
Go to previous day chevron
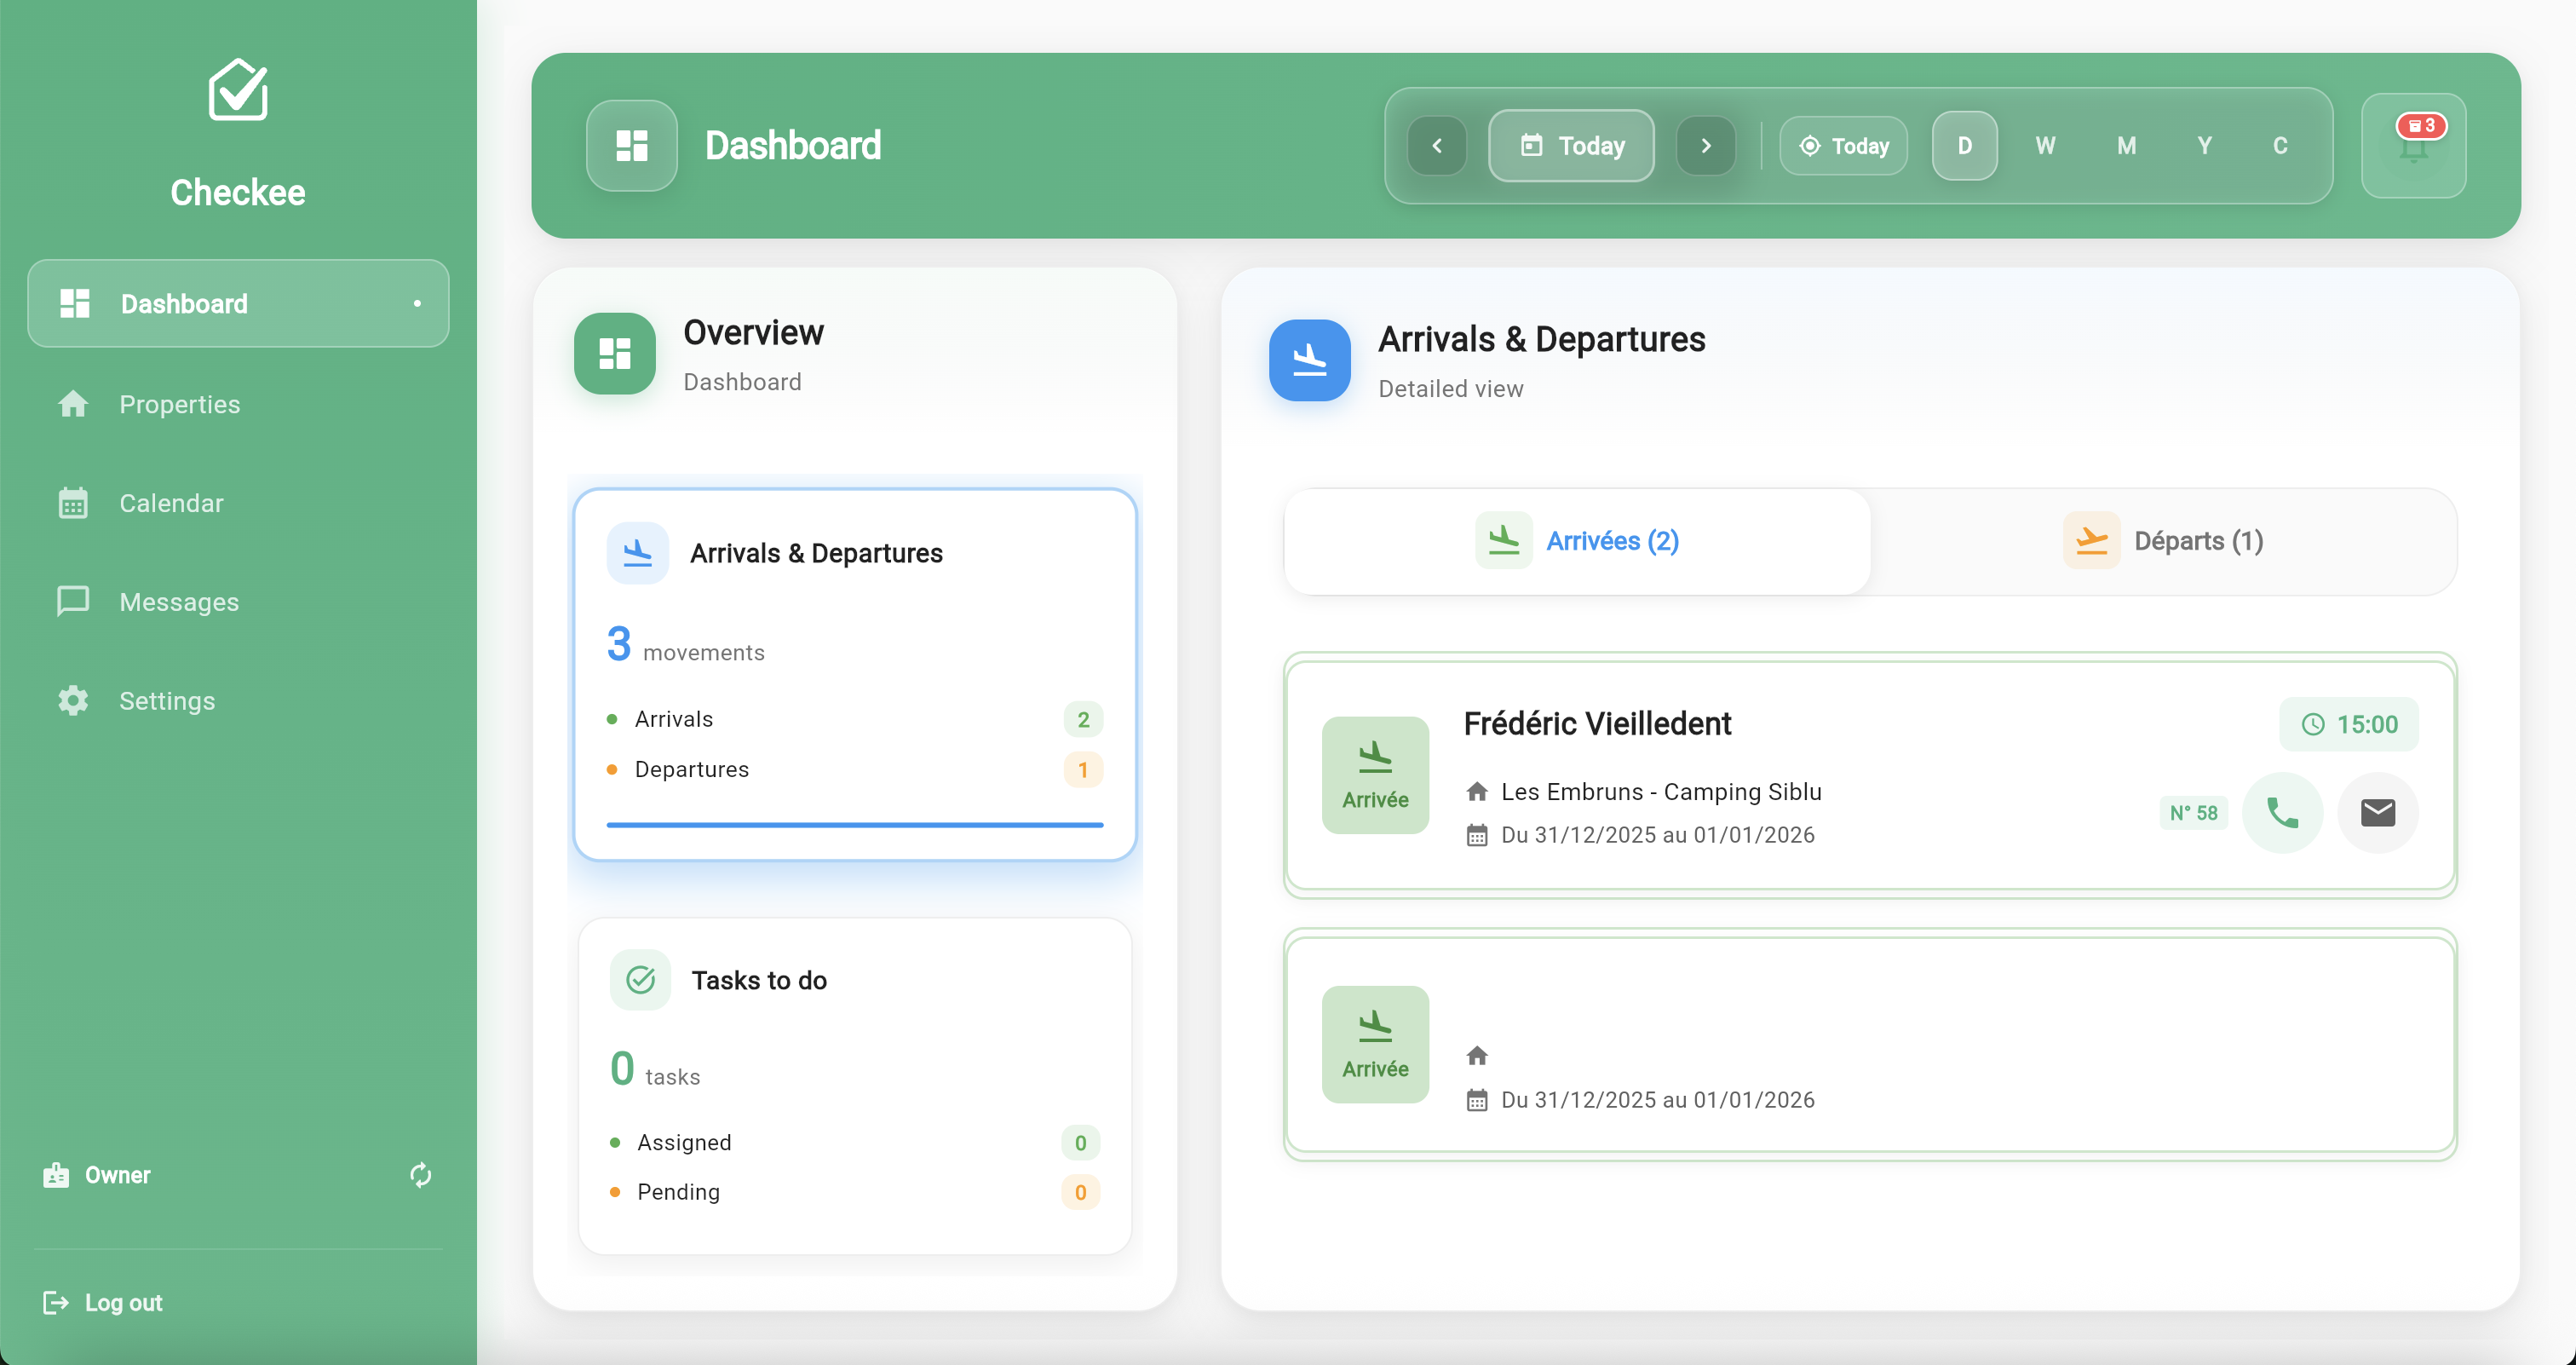[1437, 146]
